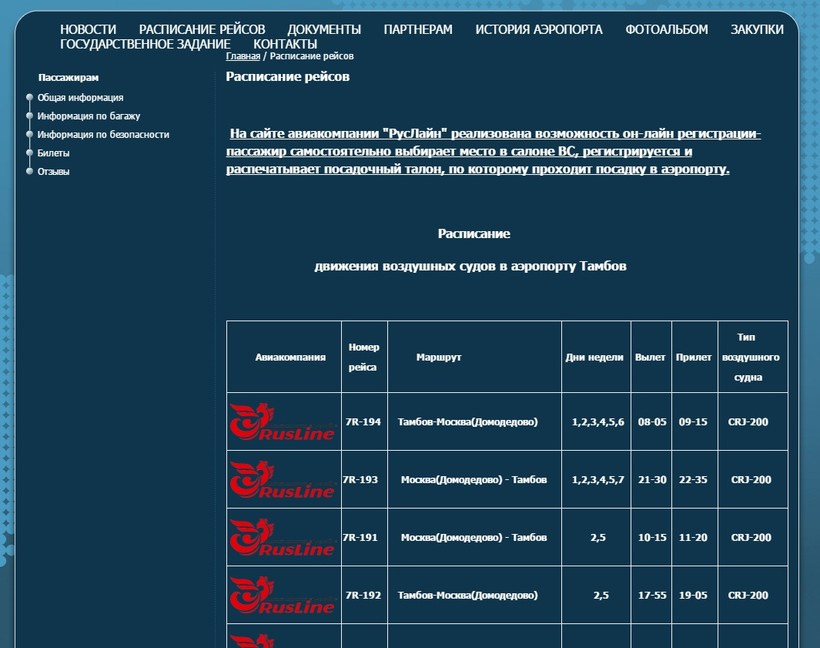Open Информация по багажу link

click(x=88, y=116)
